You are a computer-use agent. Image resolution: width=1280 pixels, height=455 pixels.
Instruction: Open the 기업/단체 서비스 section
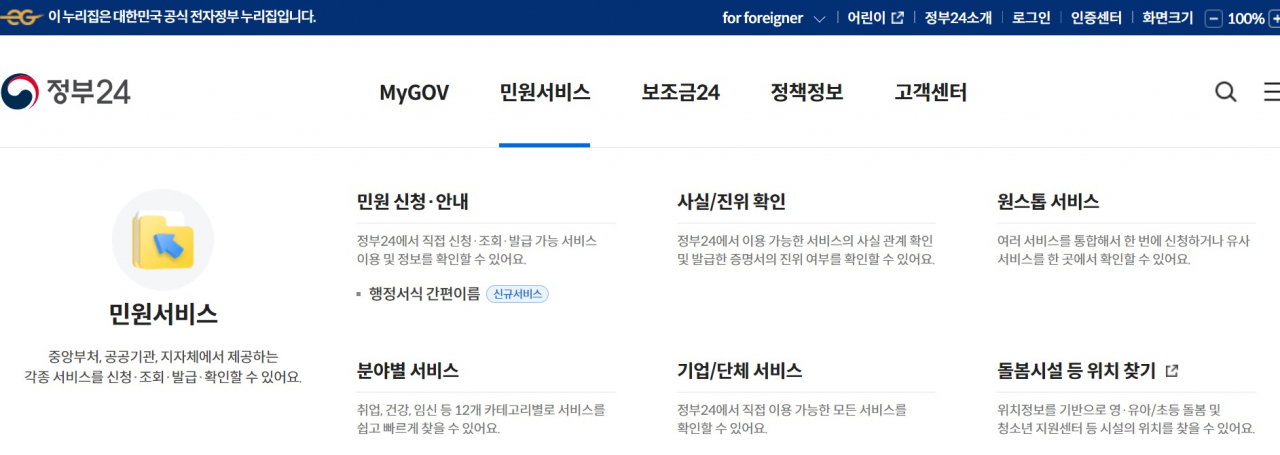point(739,371)
